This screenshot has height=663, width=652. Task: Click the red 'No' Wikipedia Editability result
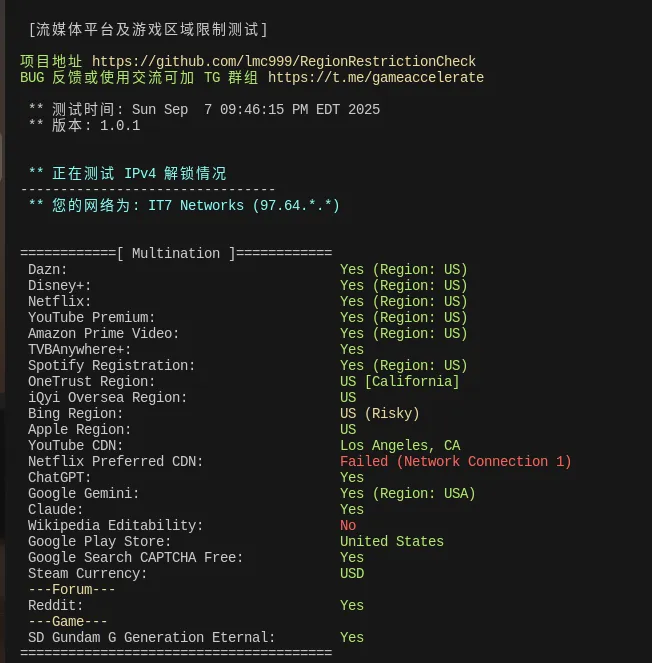click(348, 526)
